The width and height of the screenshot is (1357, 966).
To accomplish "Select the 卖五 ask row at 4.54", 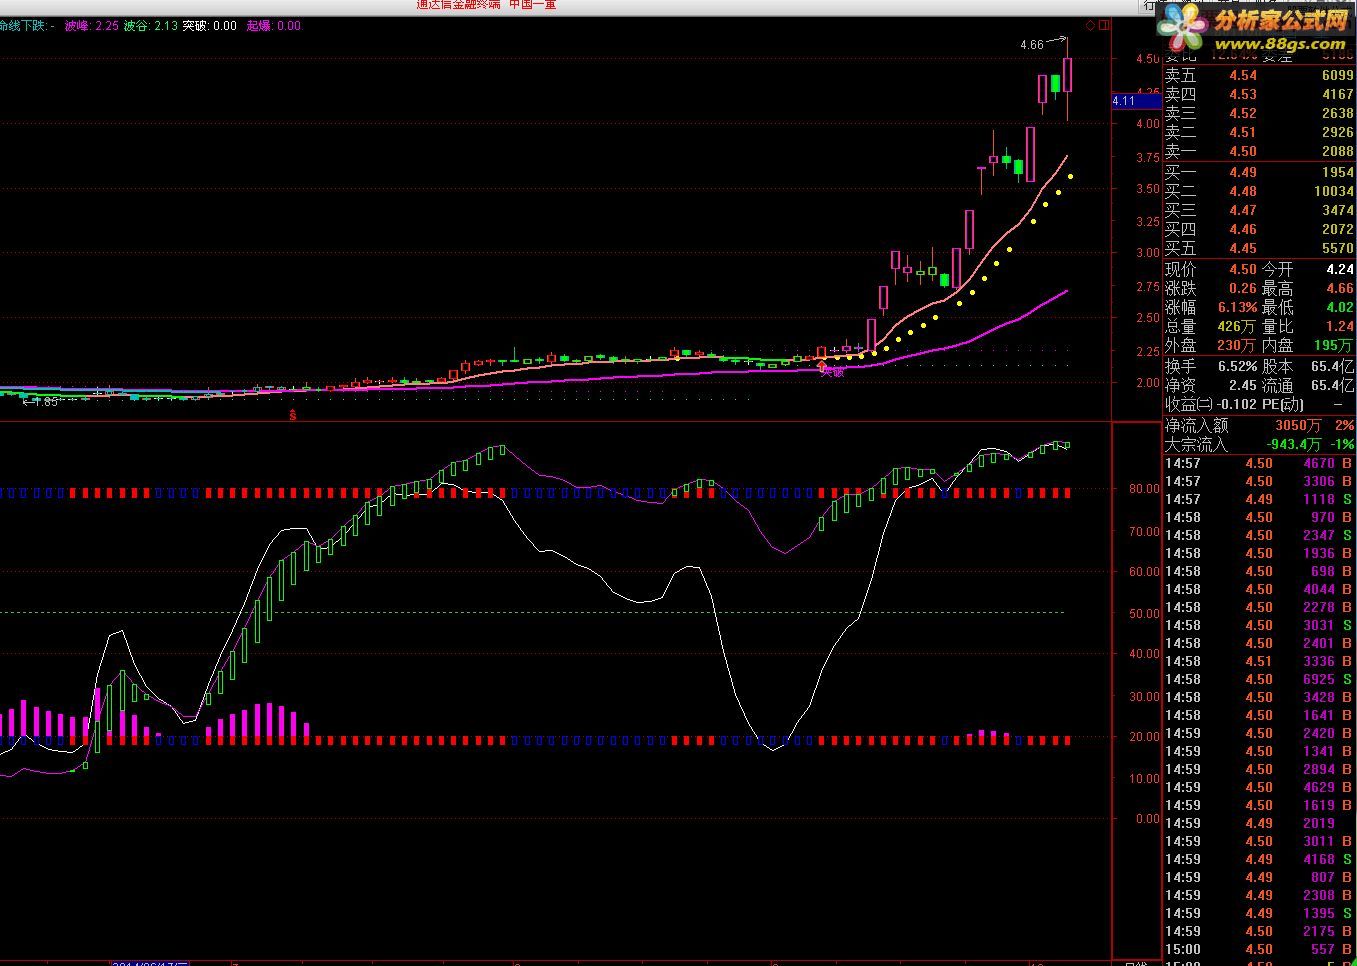I will coord(1259,75).
